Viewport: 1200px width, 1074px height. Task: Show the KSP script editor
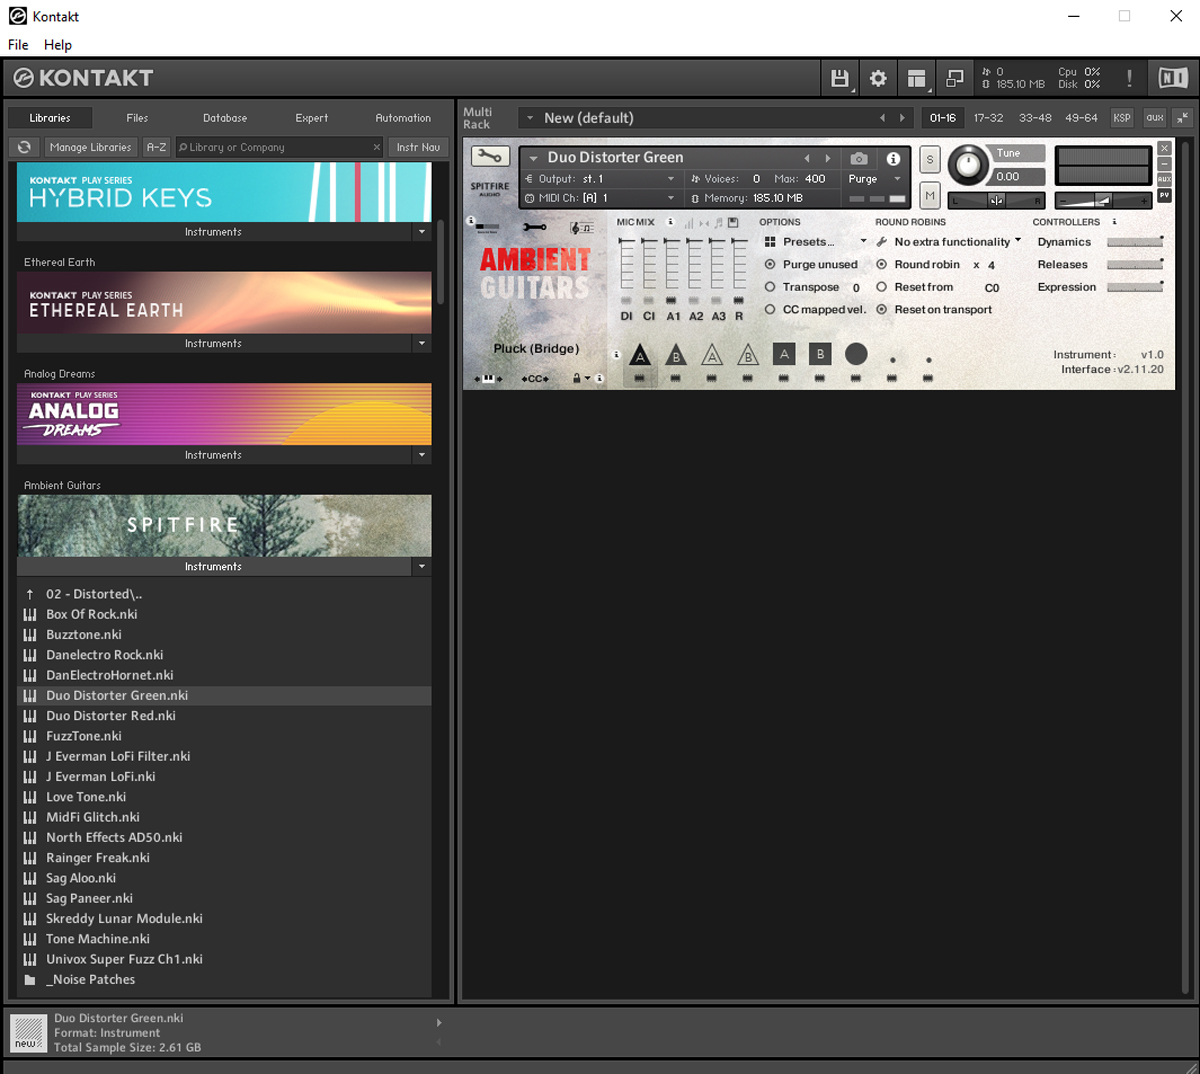[1122, 118]
